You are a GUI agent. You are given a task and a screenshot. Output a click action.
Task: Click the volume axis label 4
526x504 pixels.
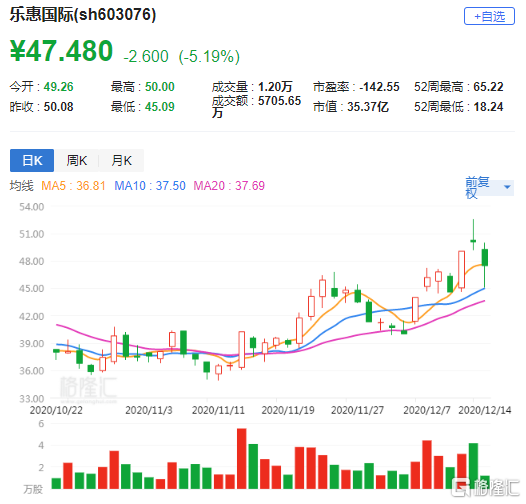click(x=41, y=445)
